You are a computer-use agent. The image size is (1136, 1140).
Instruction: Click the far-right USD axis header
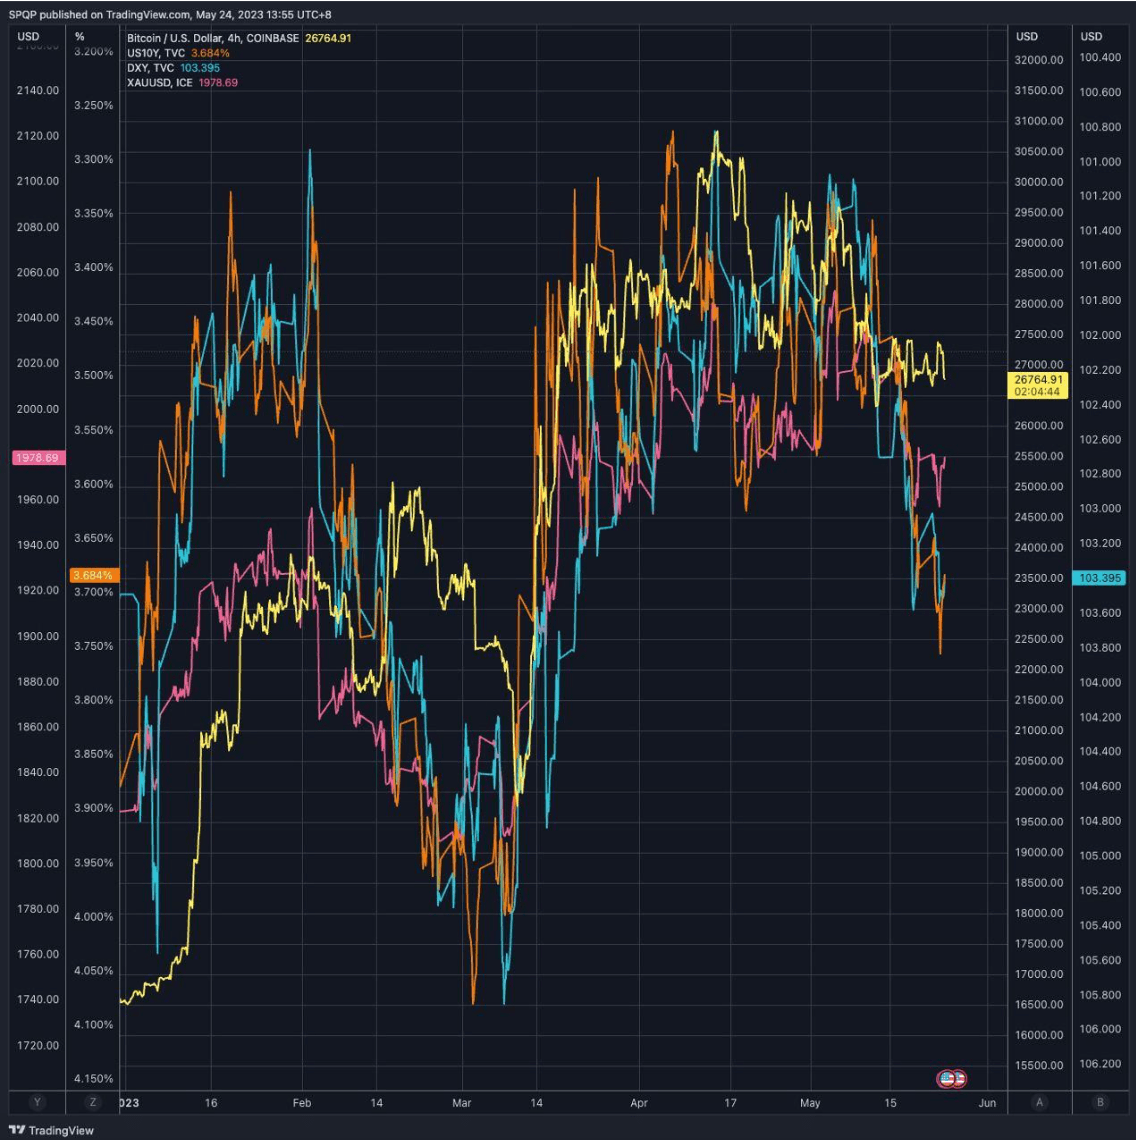pos(1091,36)
